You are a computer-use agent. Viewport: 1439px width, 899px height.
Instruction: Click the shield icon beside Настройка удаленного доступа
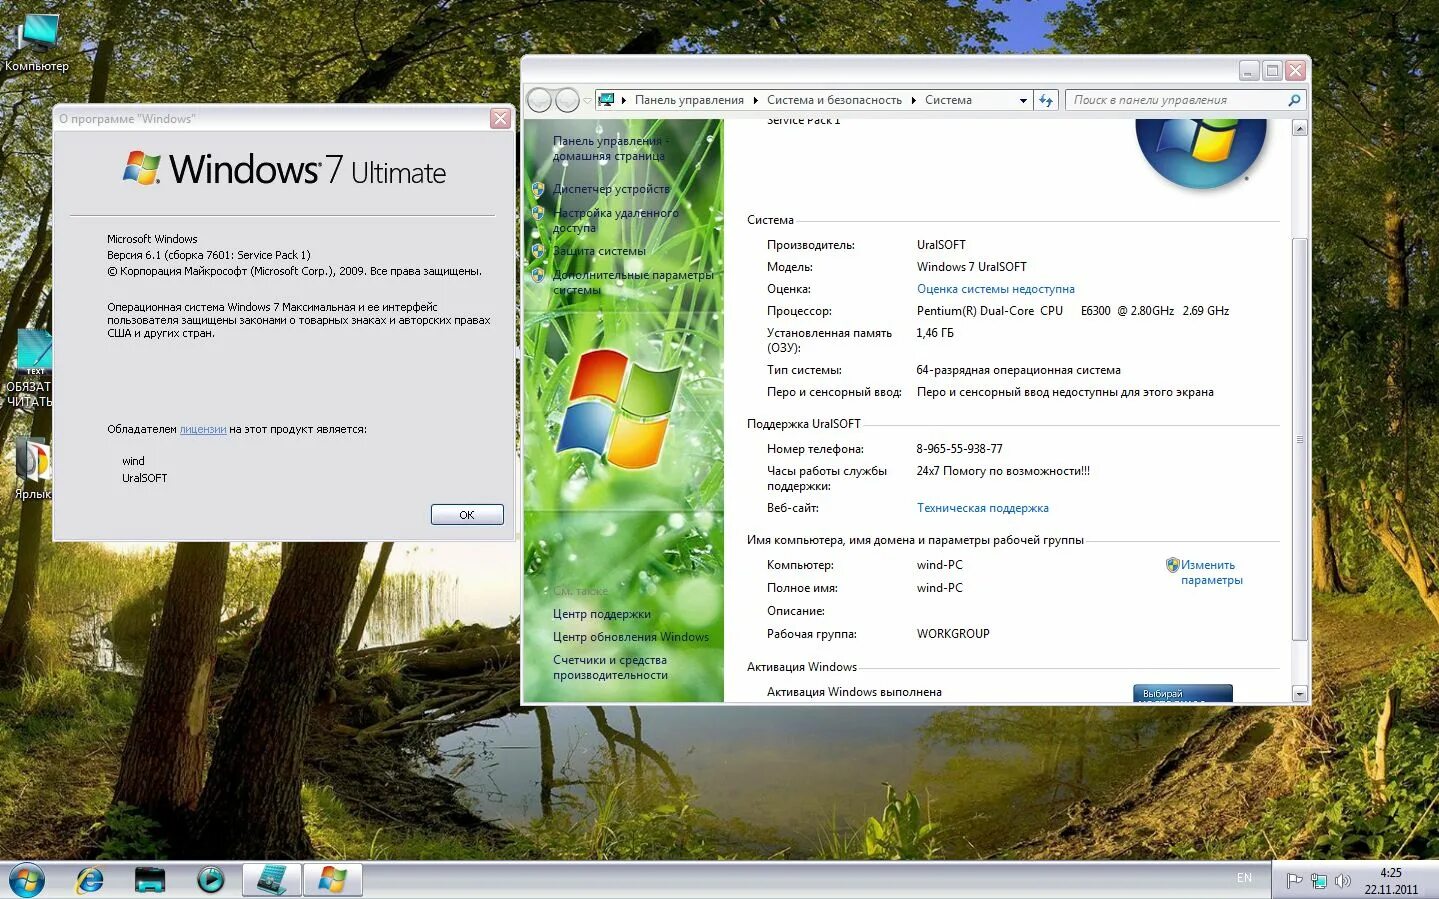(x=538, y=213)
